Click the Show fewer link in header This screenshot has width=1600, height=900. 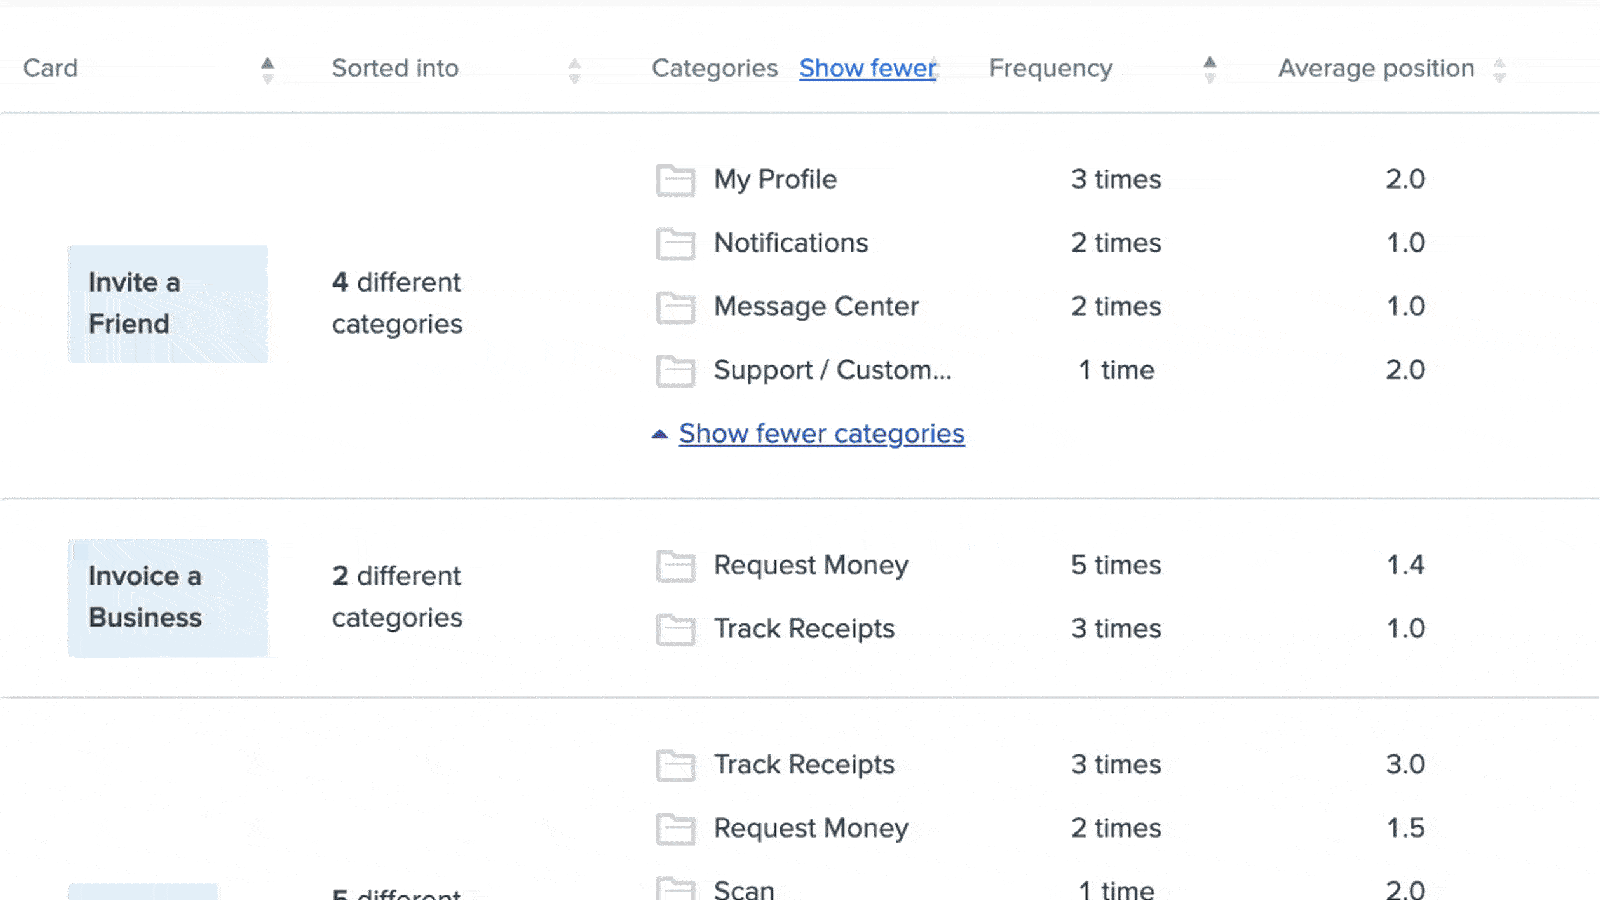coord(867,68)
